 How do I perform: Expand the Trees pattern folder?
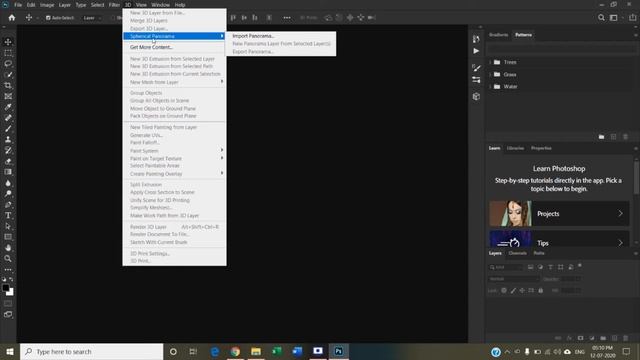point(490,62)
